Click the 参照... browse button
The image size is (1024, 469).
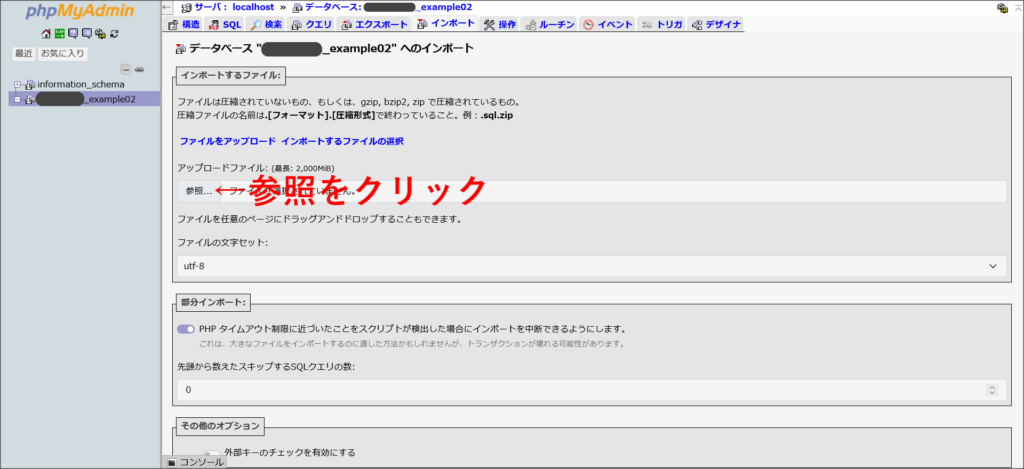(x=199, y=191)
